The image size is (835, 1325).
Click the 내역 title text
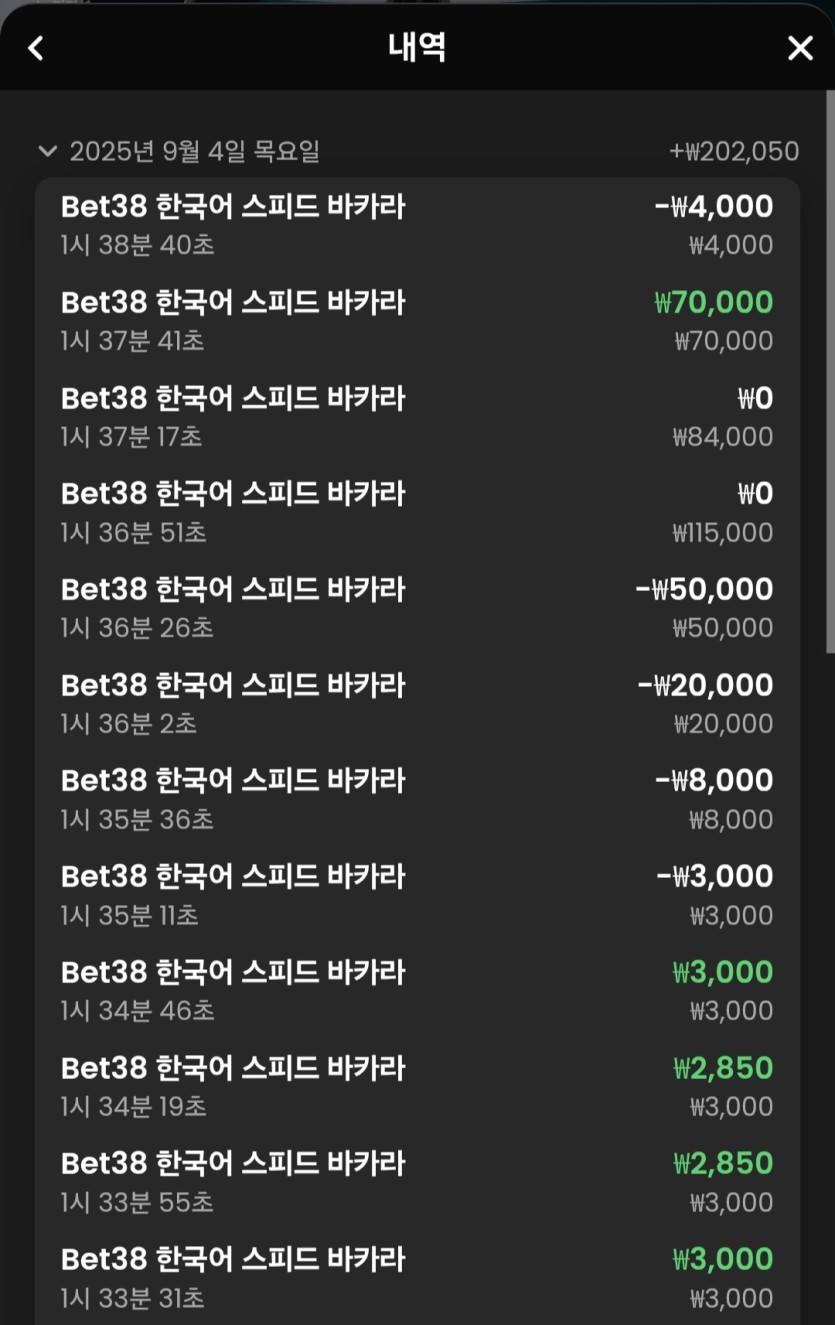coord(417,48)
